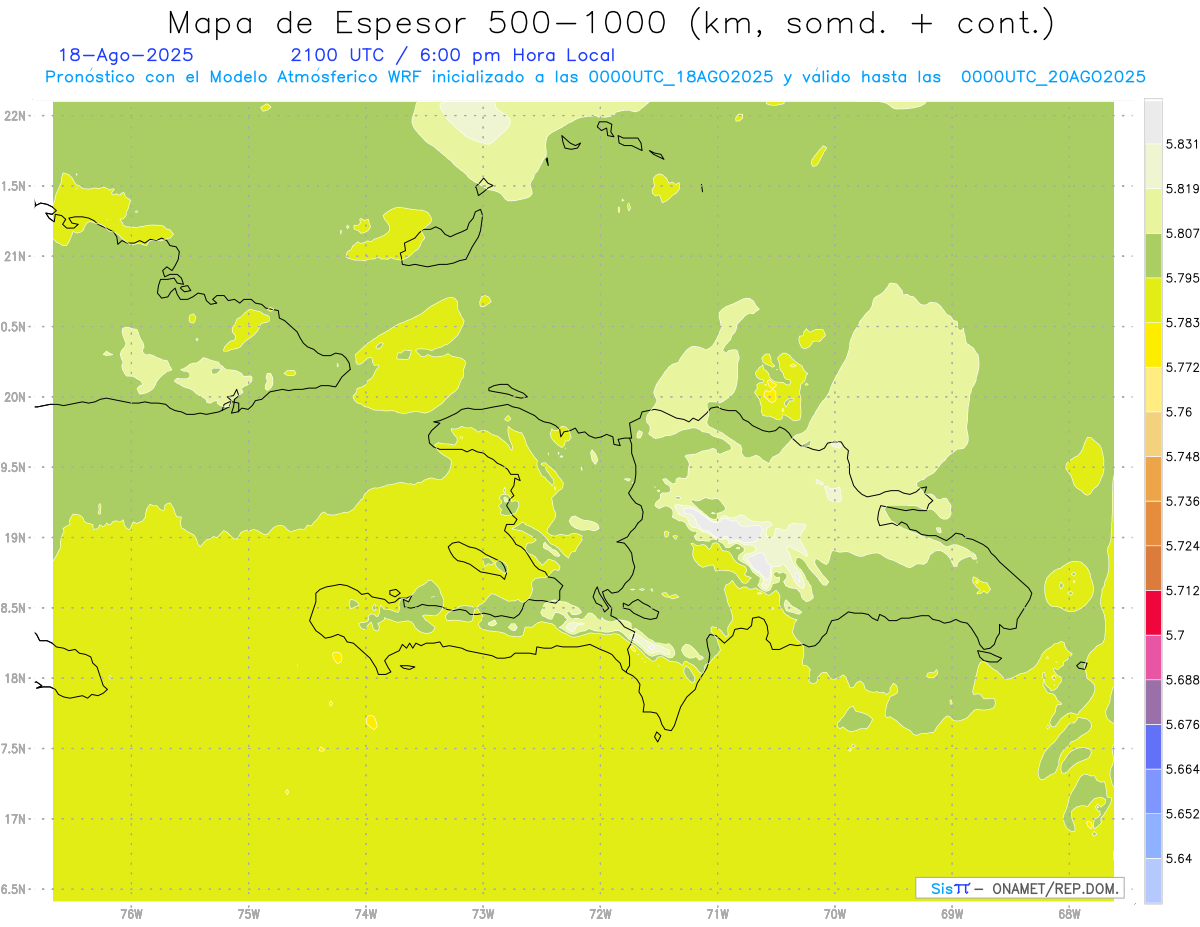Click the longitude label '70W'
The image size is (1200, 927).
[834, 913]
